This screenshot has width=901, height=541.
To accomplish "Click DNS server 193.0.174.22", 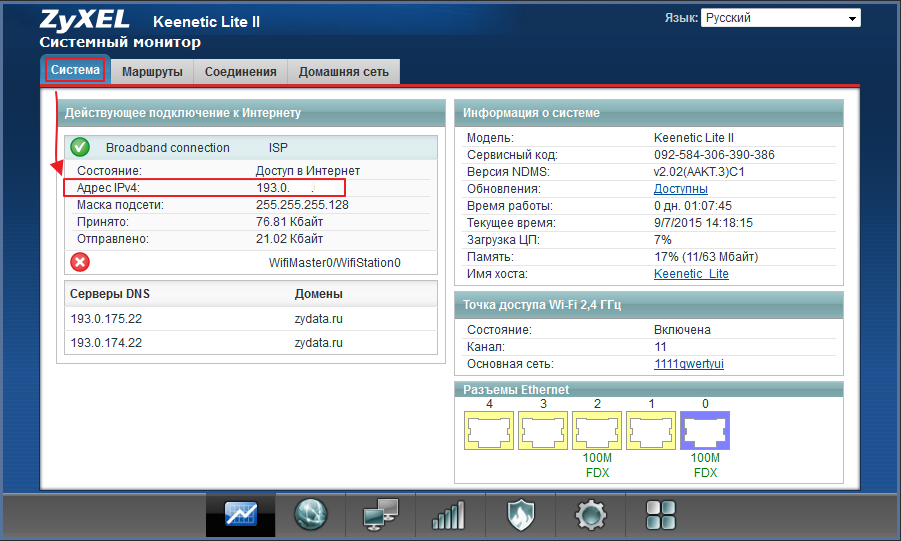I will click(106, 343).
